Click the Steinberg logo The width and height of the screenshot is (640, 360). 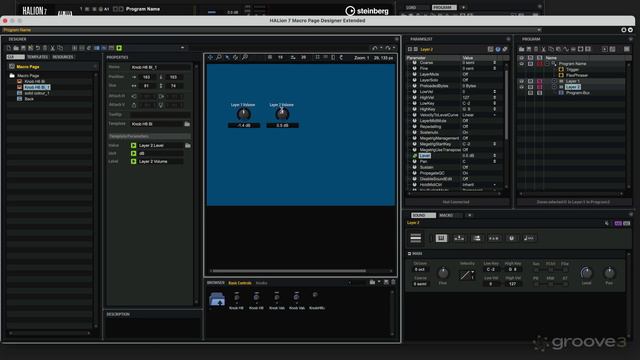(367, 11)
